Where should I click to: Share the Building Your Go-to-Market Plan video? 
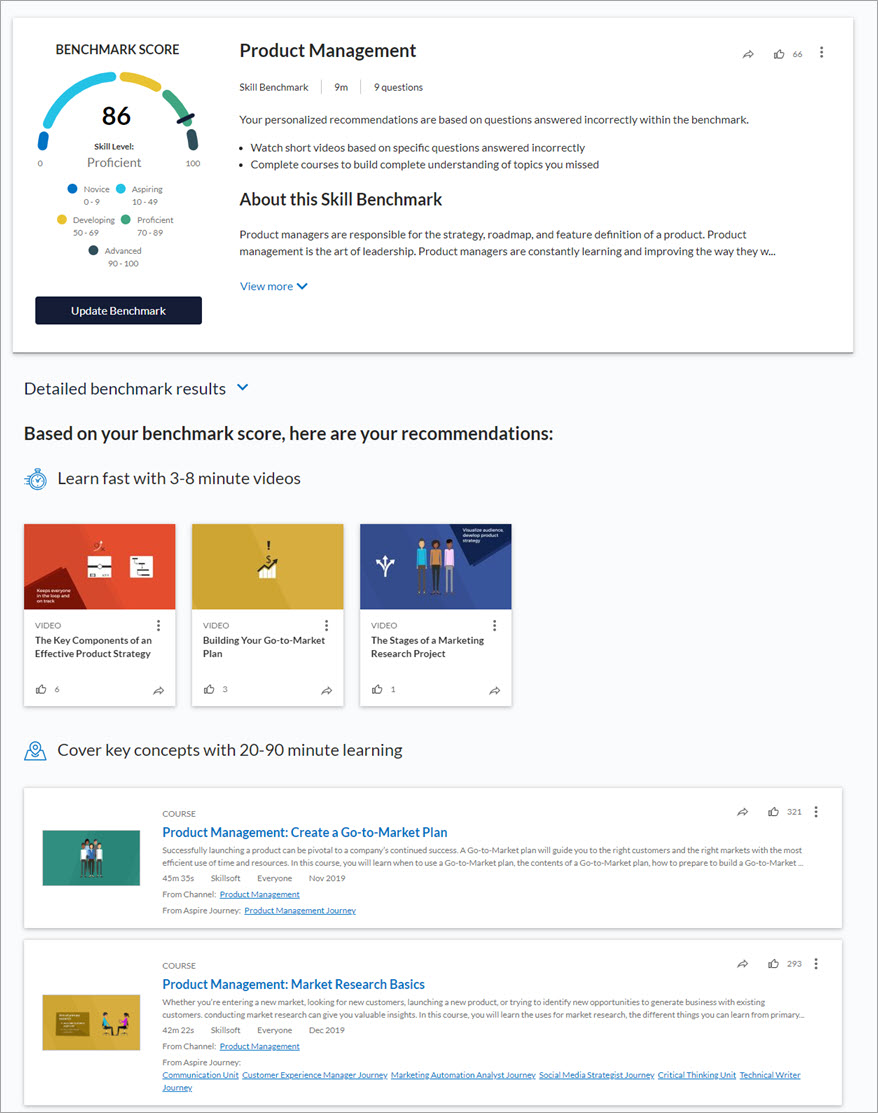326,691
